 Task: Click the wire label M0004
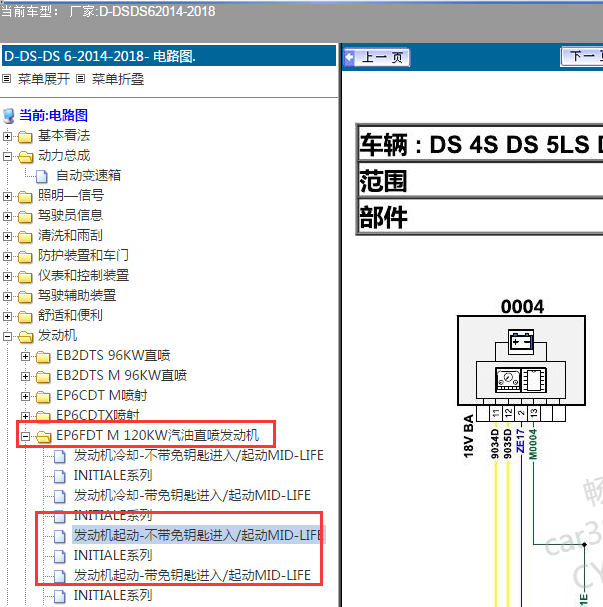click(x=534, y=444)
